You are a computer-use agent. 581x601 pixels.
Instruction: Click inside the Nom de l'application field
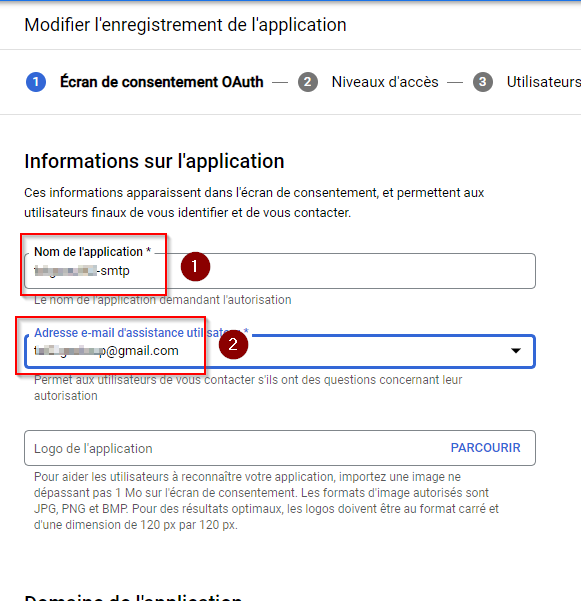(x=280, y=271)
